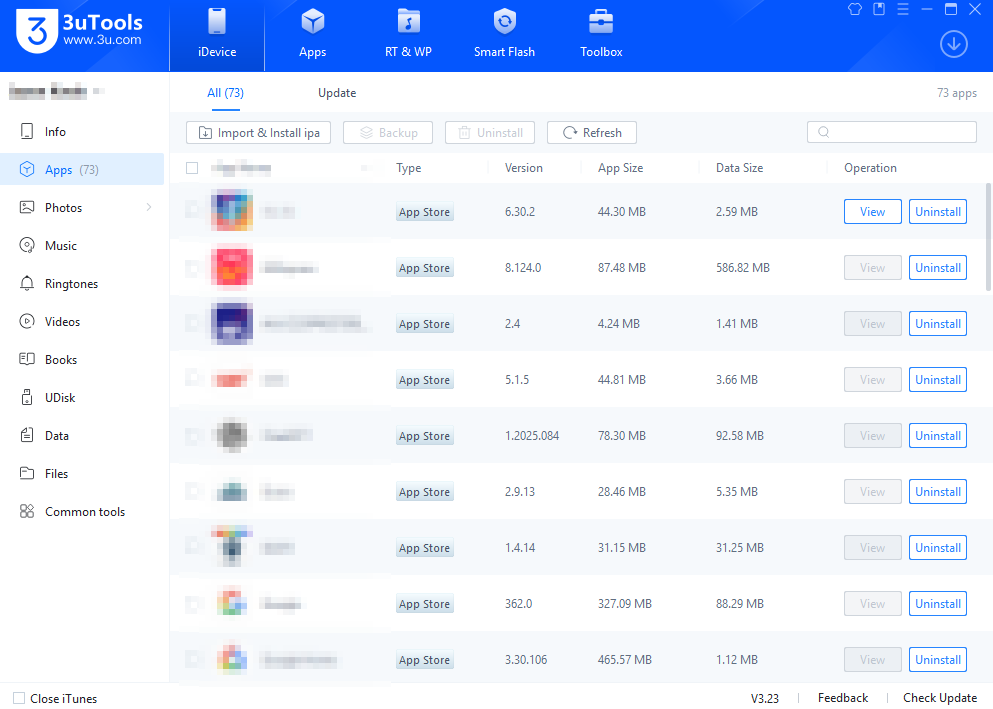Click inside the app search field

pyautogui.click(x=891, y=131)
